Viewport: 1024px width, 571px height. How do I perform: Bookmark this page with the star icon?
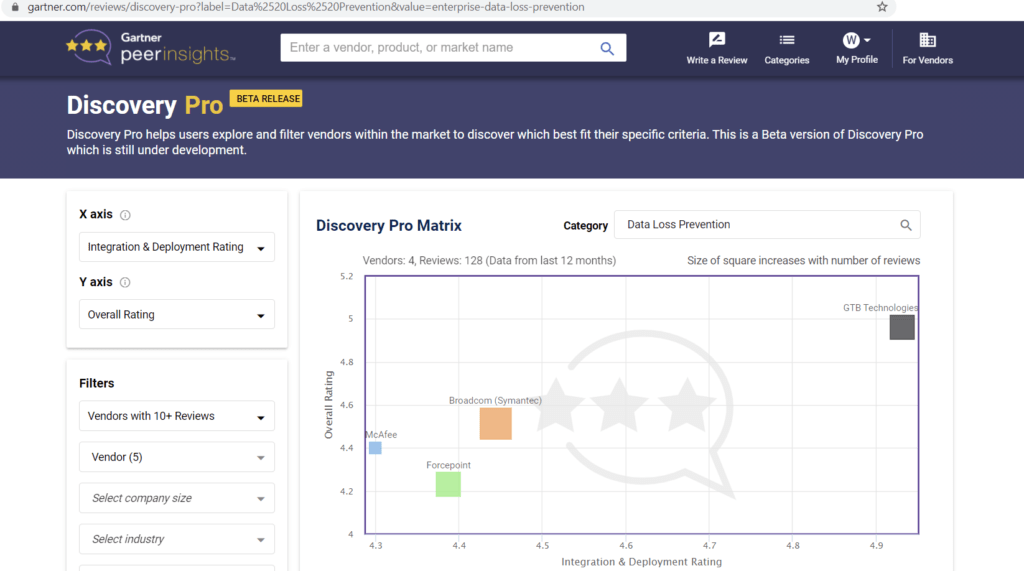(x=882, y=7)
